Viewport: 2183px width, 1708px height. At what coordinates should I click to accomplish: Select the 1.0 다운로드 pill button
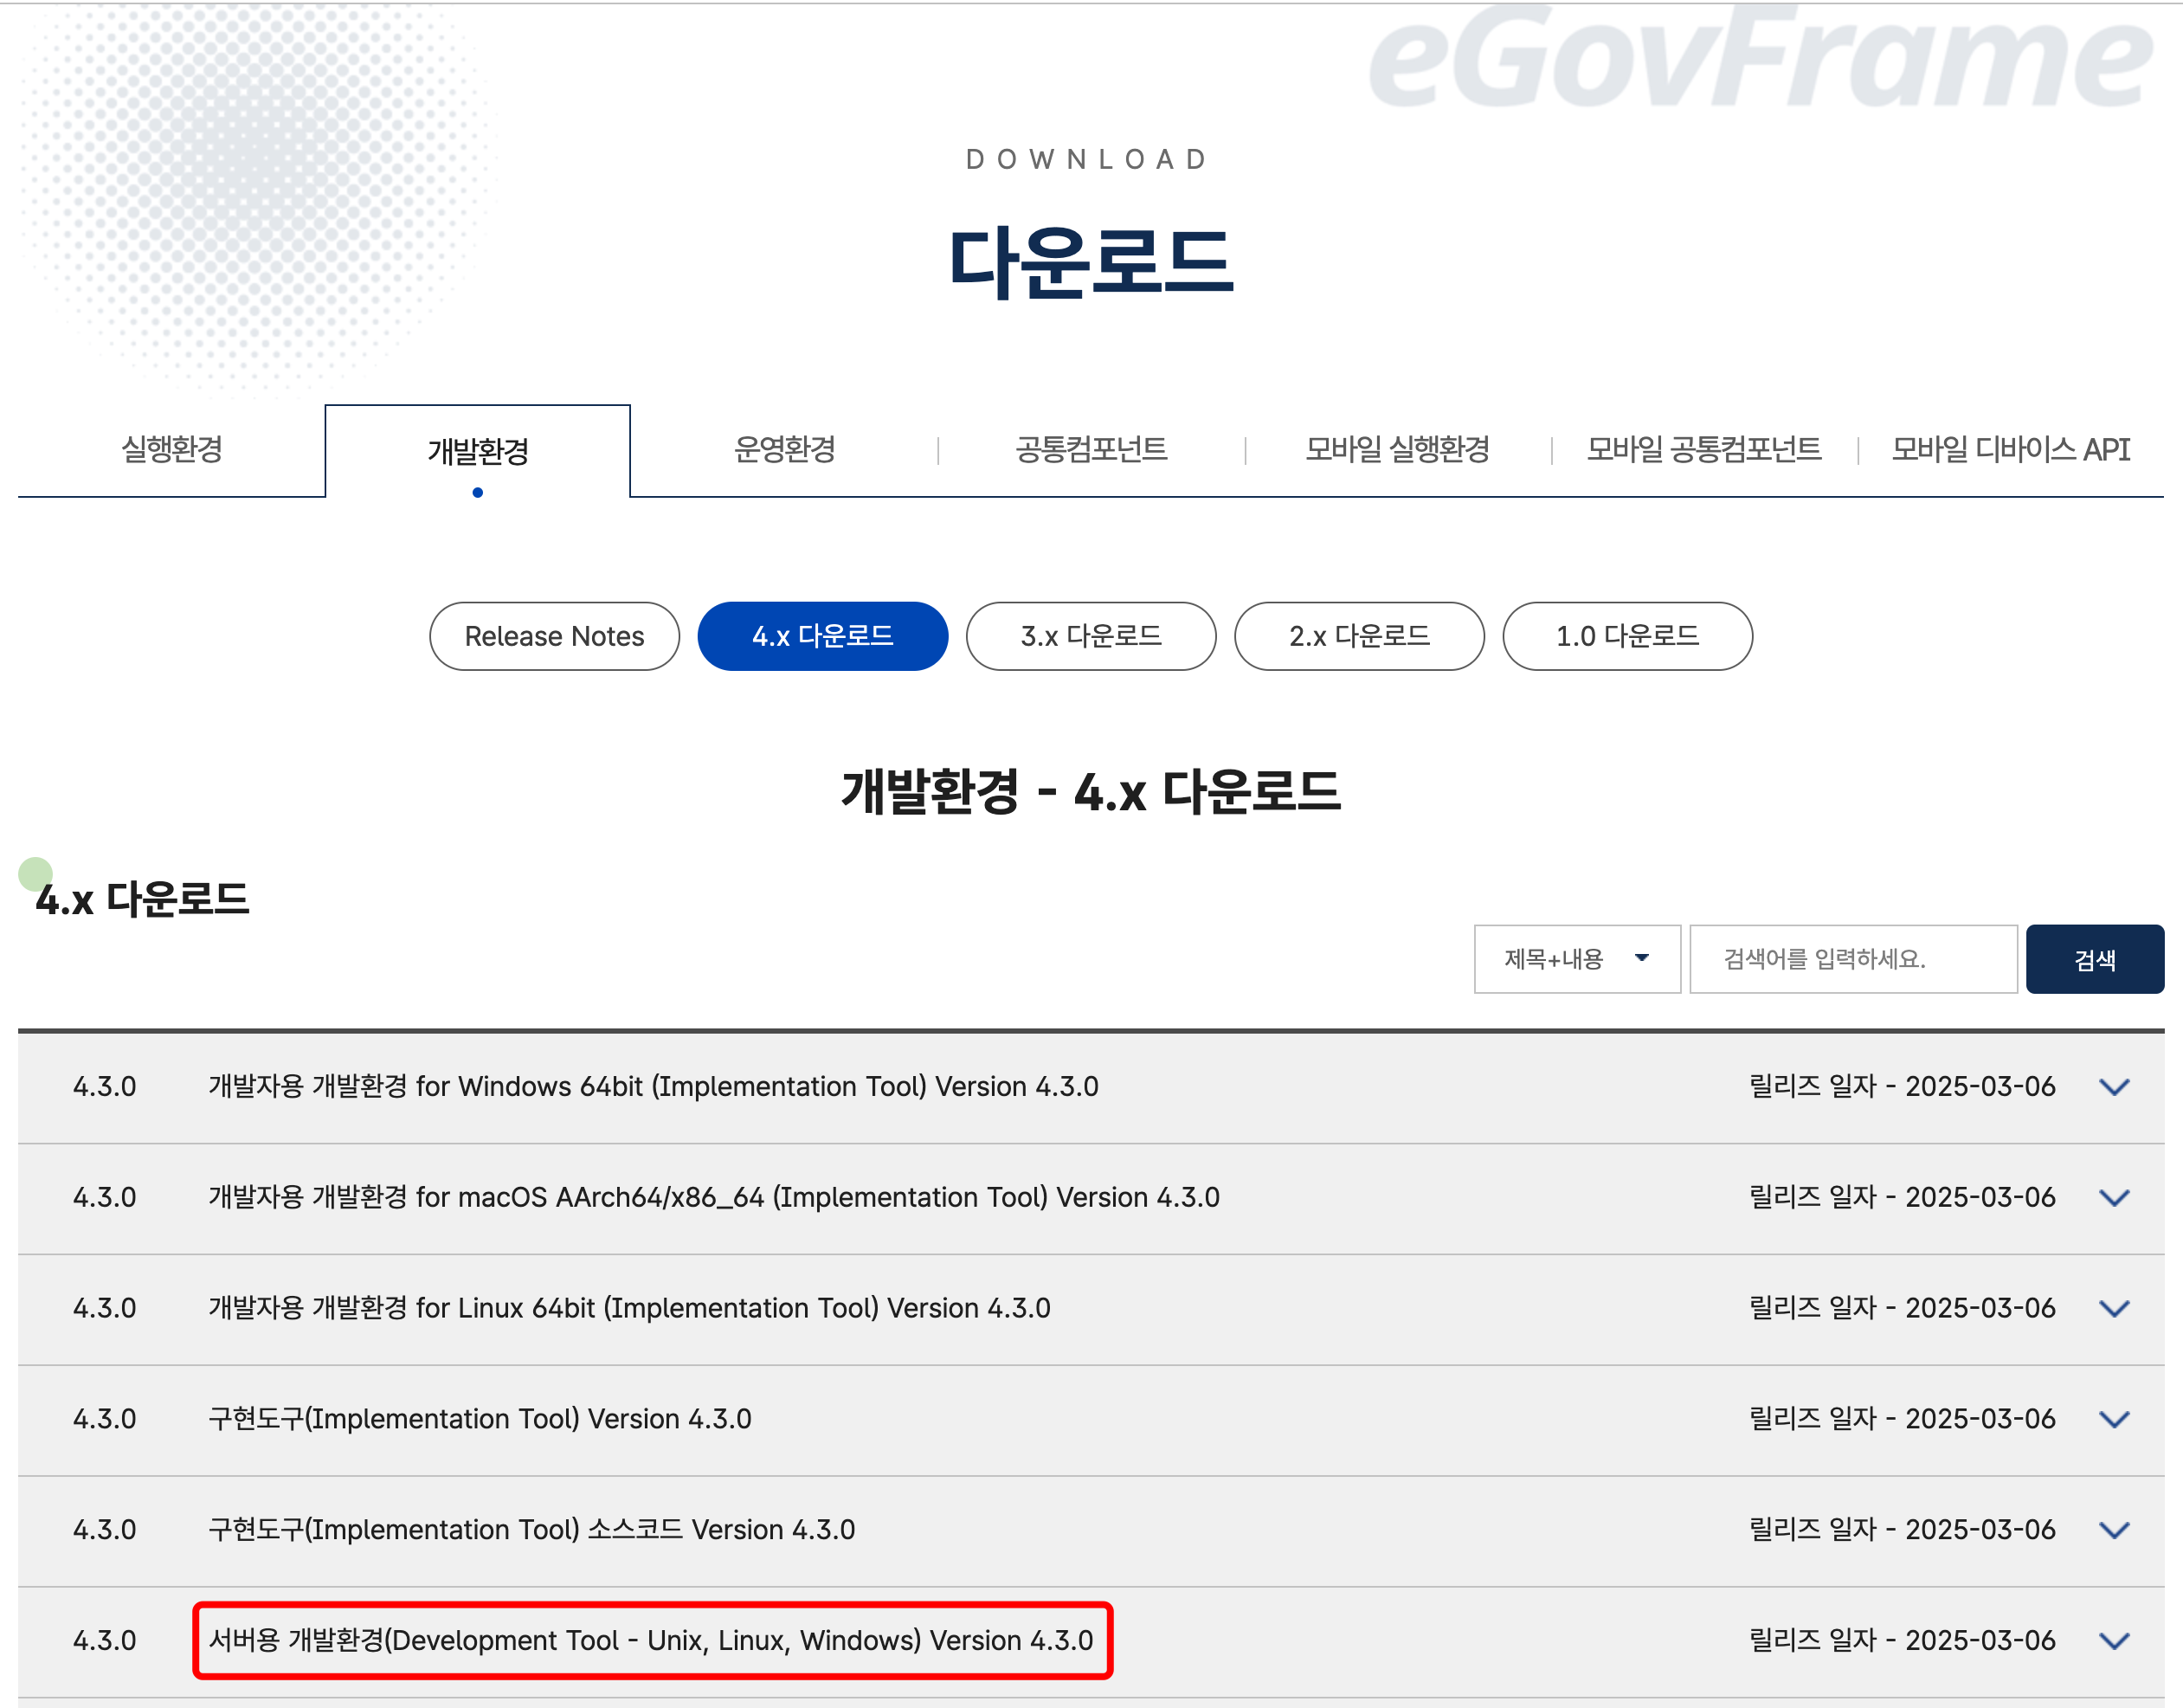[x=1627, y=636]
